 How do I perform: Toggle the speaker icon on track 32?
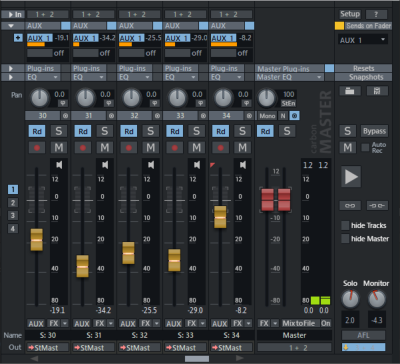(151, 165)
